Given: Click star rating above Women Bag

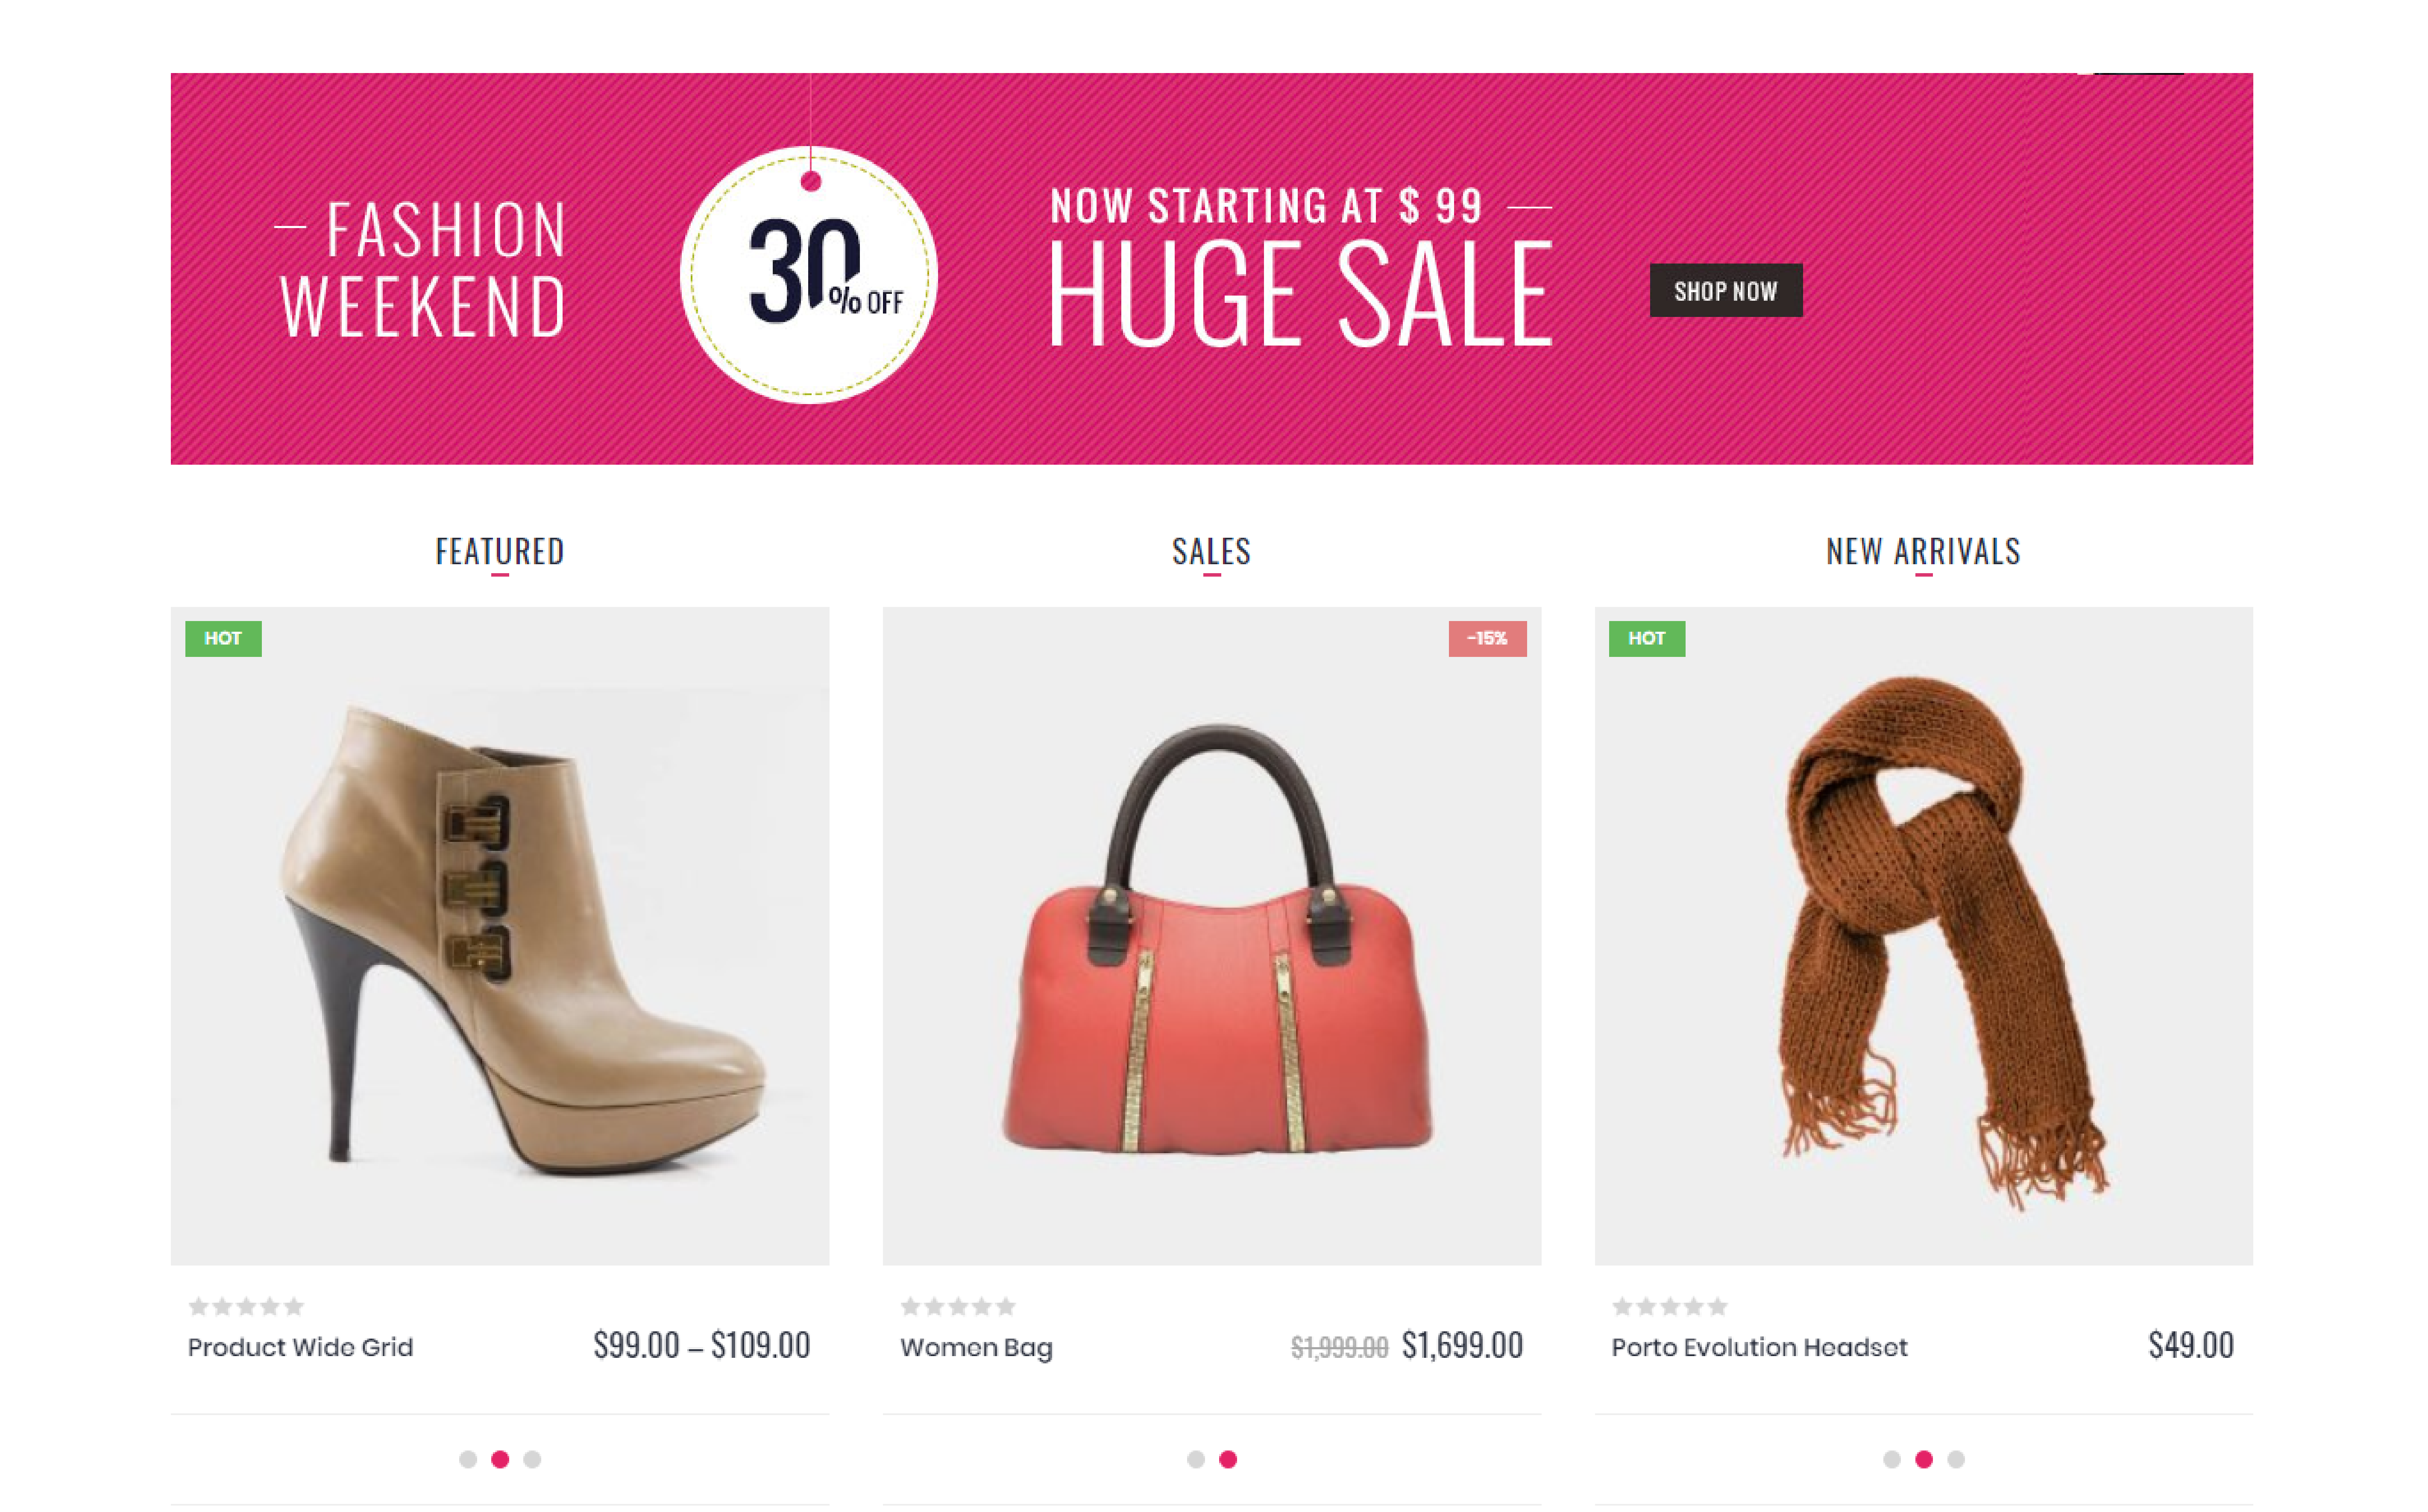Looking at the screenshot, I should 958,1306.
